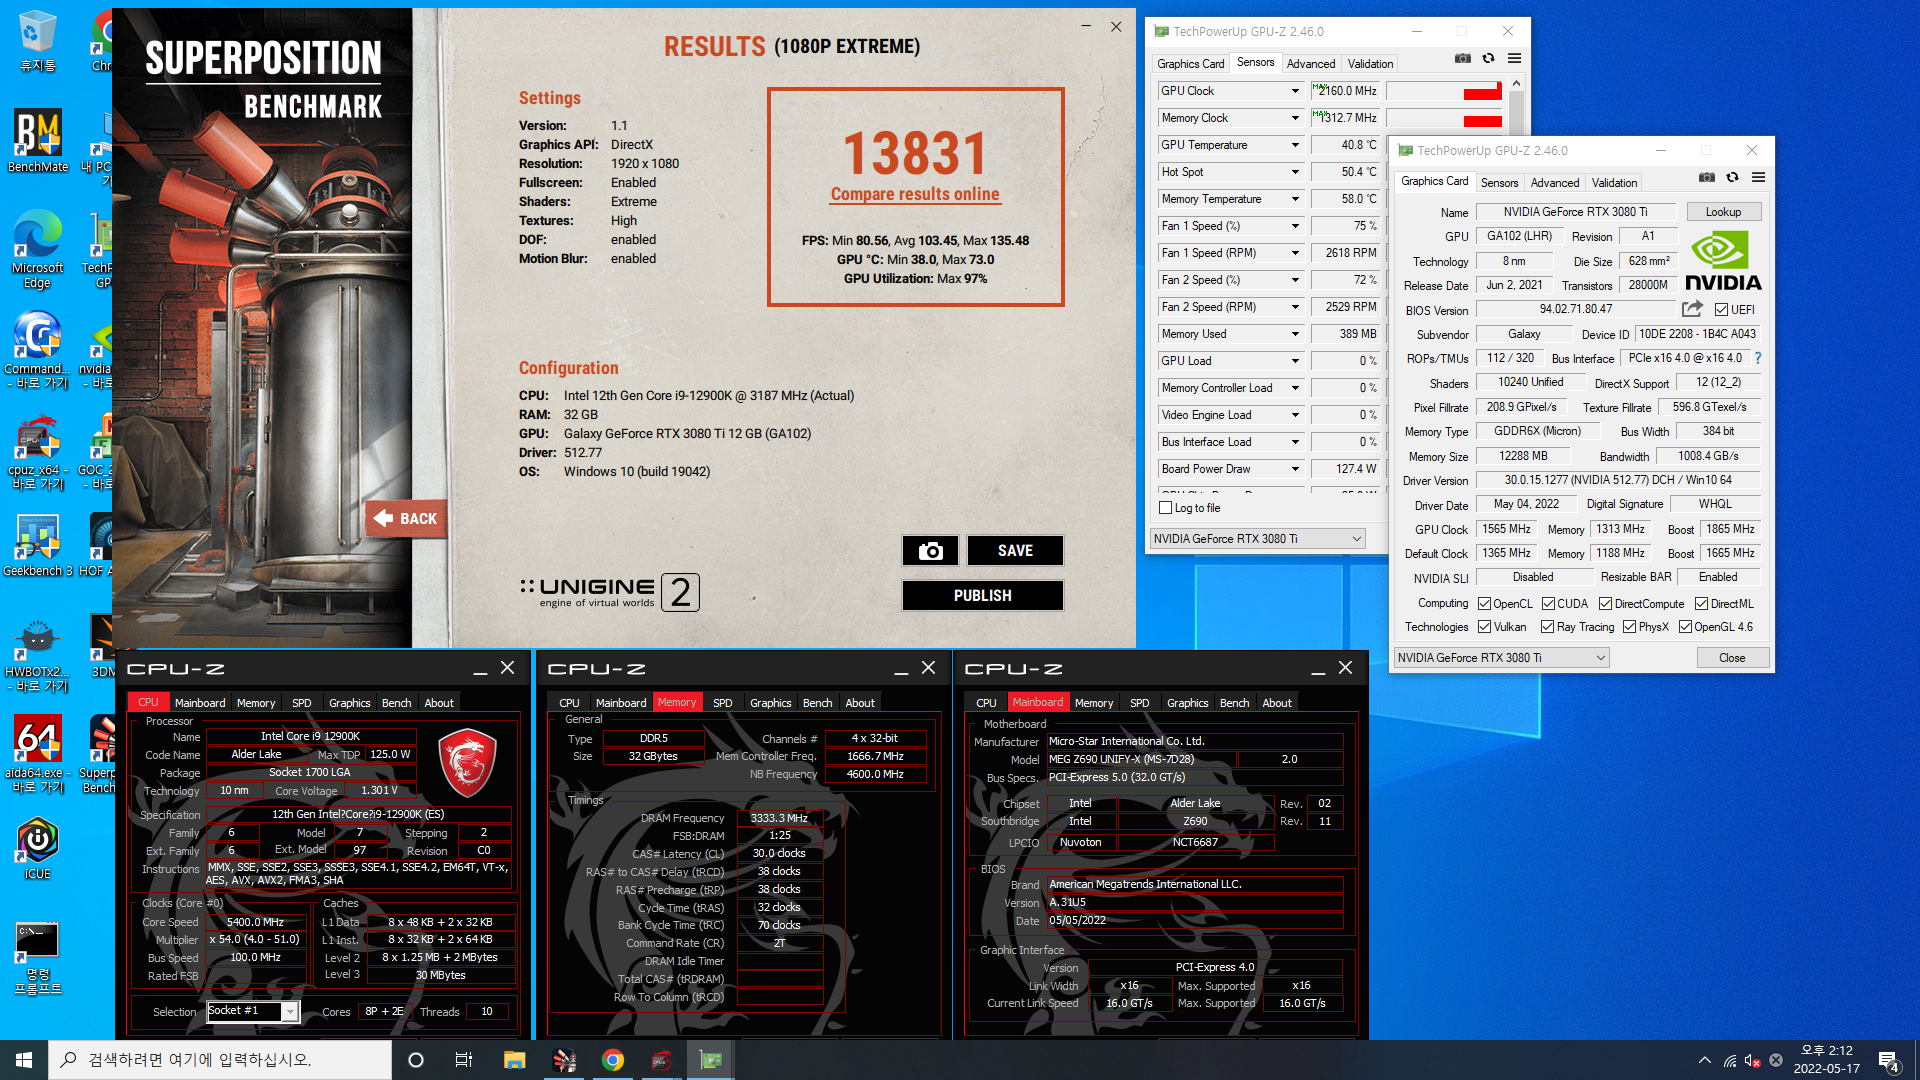Toggle the Ray Tracing checkbox
Image resolution: width=1920 pixels, height=1080 pixels.
point(1548,627)
